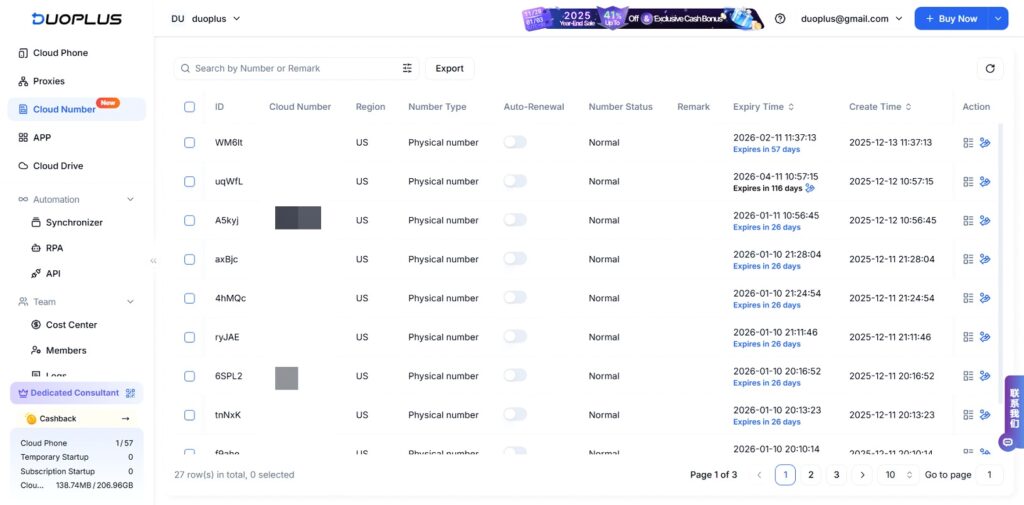Click the renew icon beside 'Expires in 116 days'
This screenshot has height=505, width=1024.
pyautogui.click(x=810, y=188)
